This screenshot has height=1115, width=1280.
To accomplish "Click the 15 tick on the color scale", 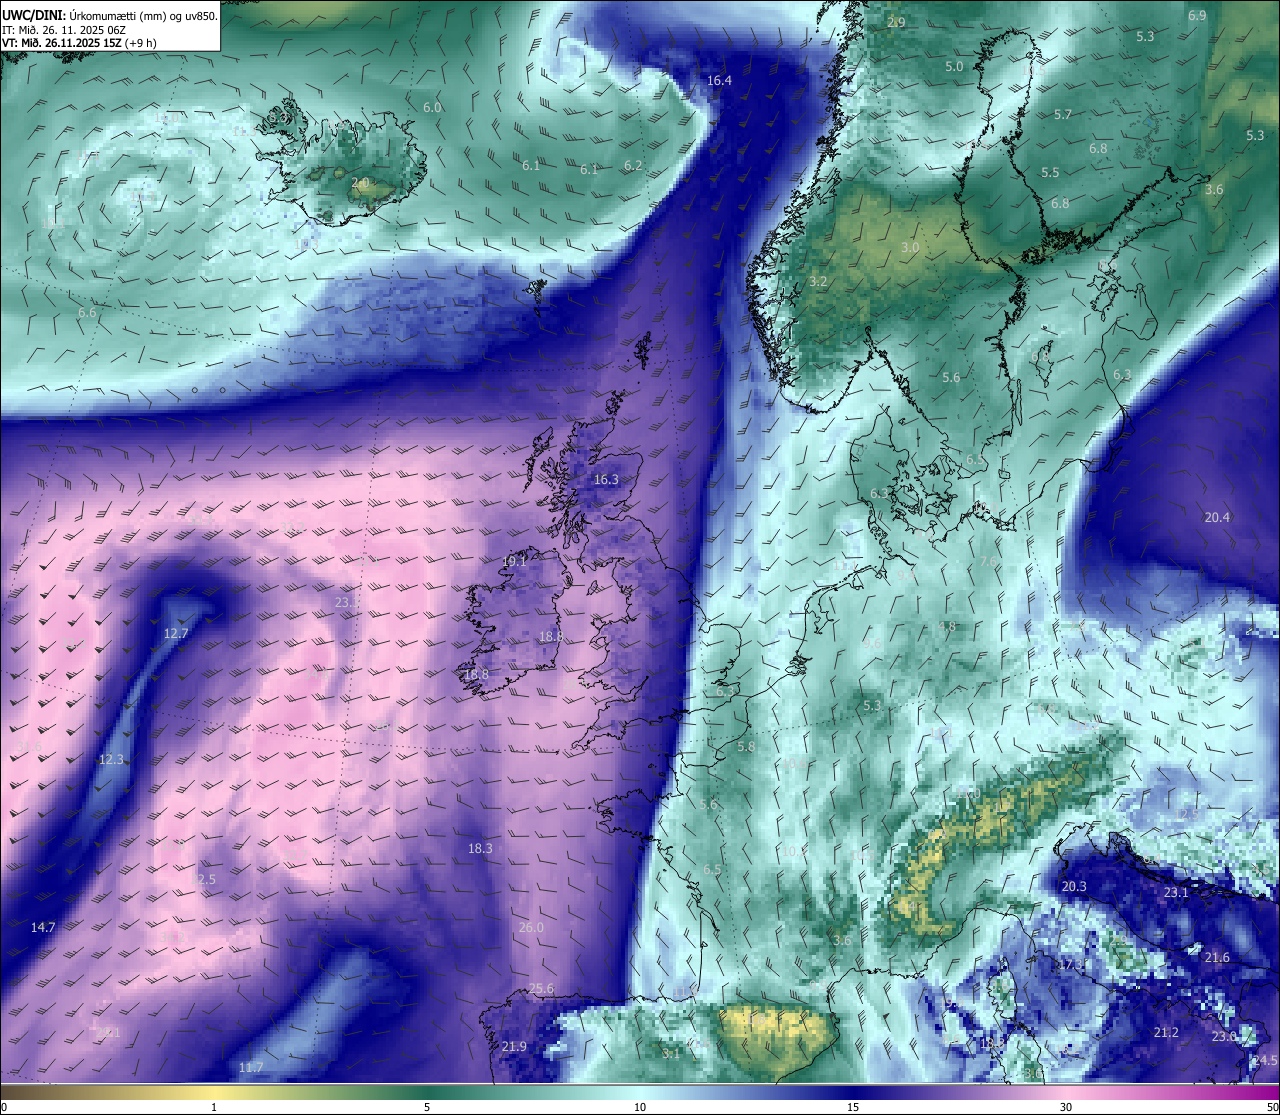I will click(x=853, y=1107).
